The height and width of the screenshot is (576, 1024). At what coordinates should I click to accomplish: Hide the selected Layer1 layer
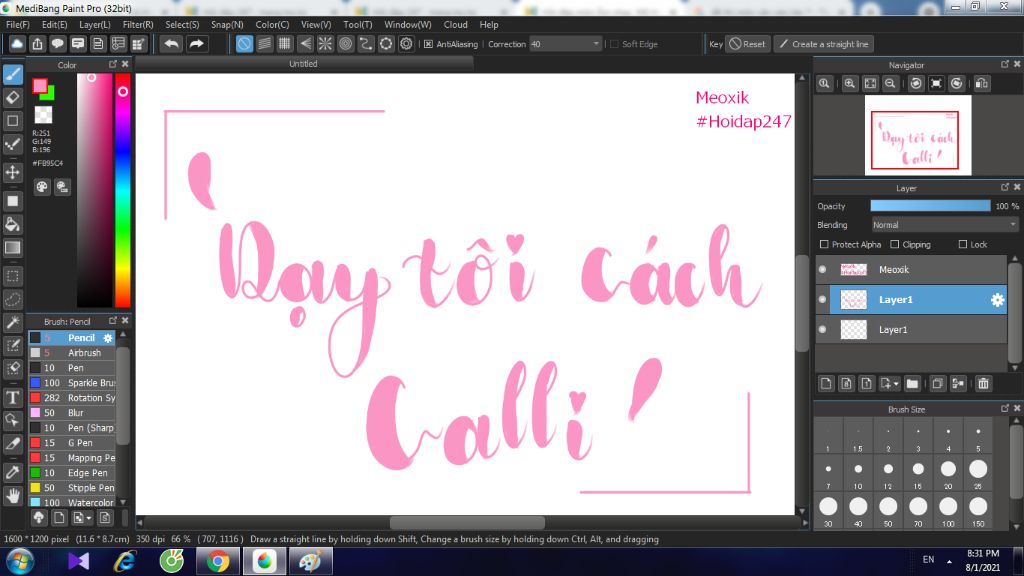[x=823, y=300]
